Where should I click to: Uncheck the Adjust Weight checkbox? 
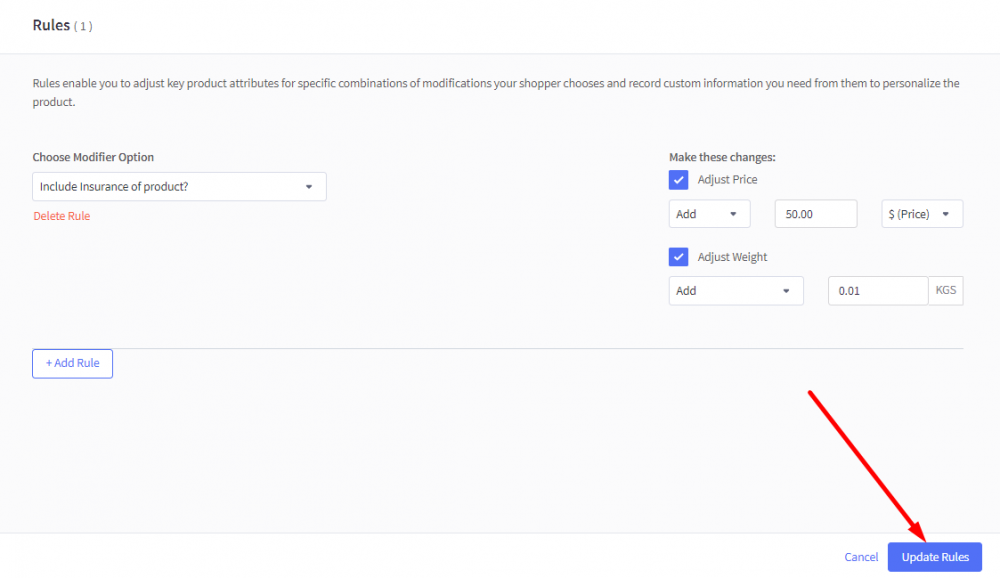click(678, 256)
